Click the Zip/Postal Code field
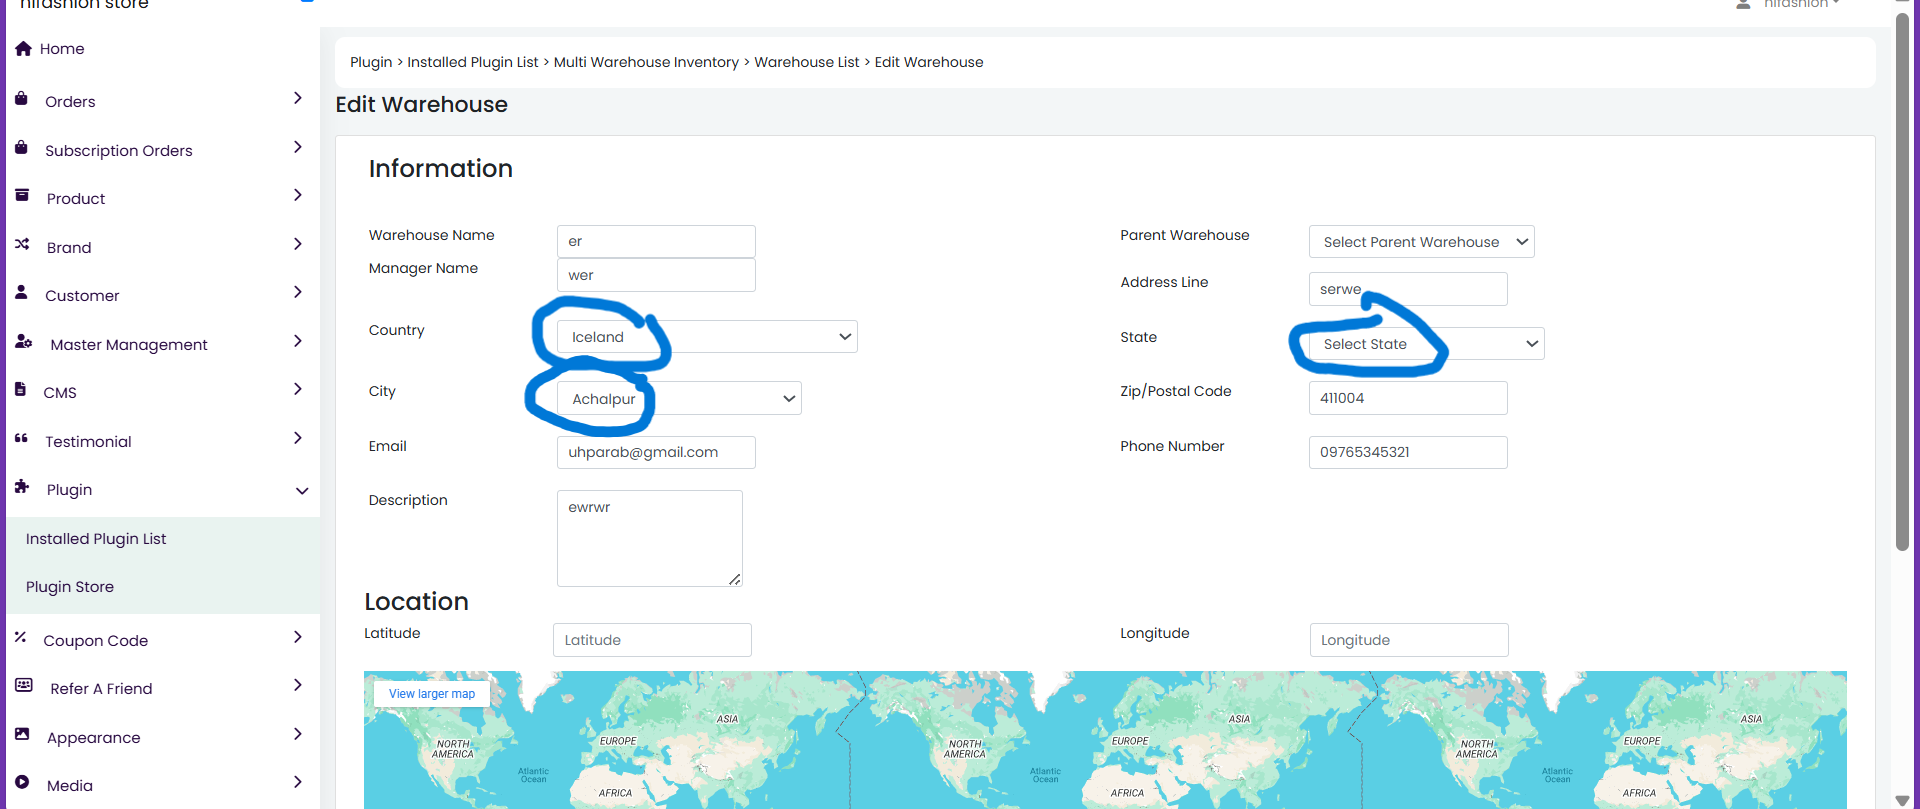This screenshot has height=809, width=1920. pyautogui.click(x=1408, y=398)
